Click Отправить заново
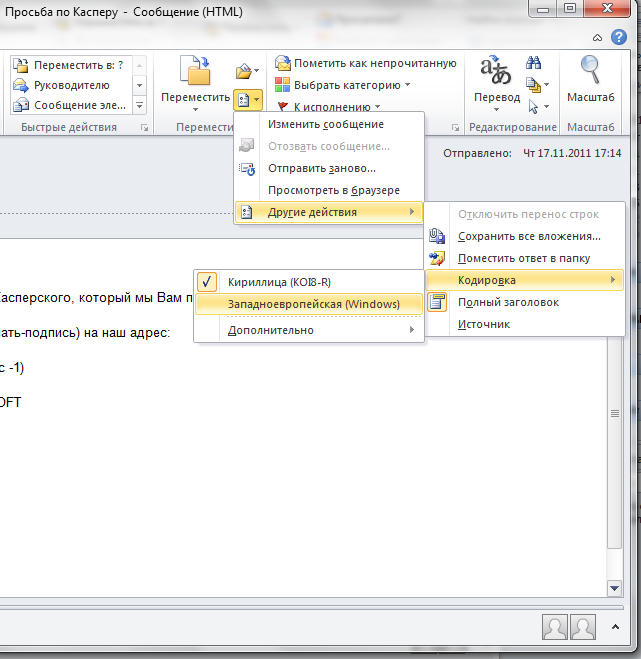Screen dimensions: 641x659 click(x=321, y=168)
